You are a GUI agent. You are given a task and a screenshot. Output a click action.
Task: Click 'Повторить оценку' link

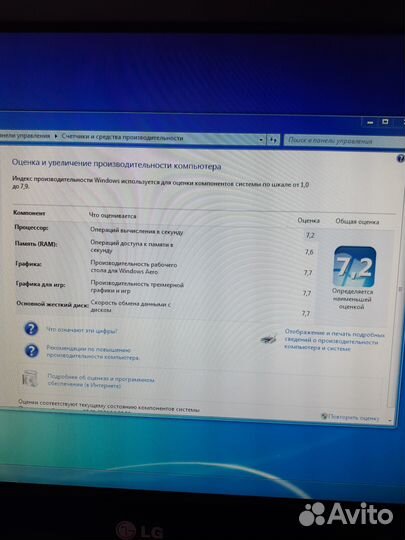[x=353, y=418]
